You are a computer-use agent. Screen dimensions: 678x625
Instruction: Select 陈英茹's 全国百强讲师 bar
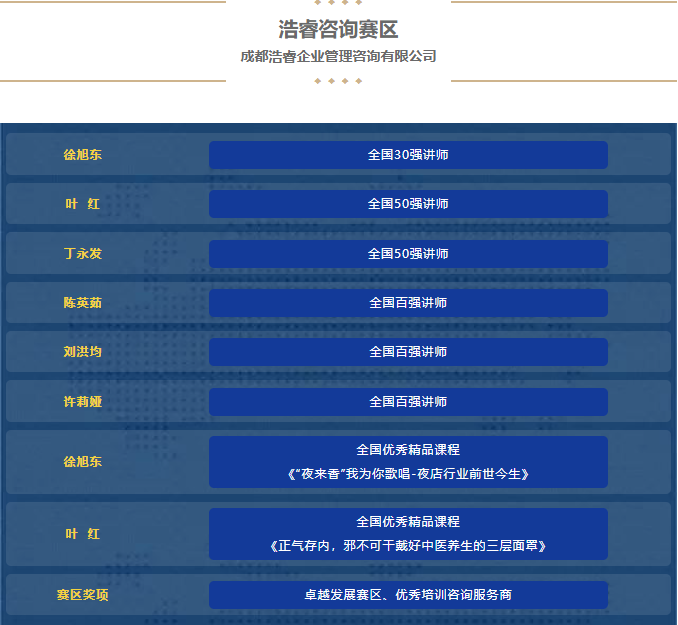[408, 303]
